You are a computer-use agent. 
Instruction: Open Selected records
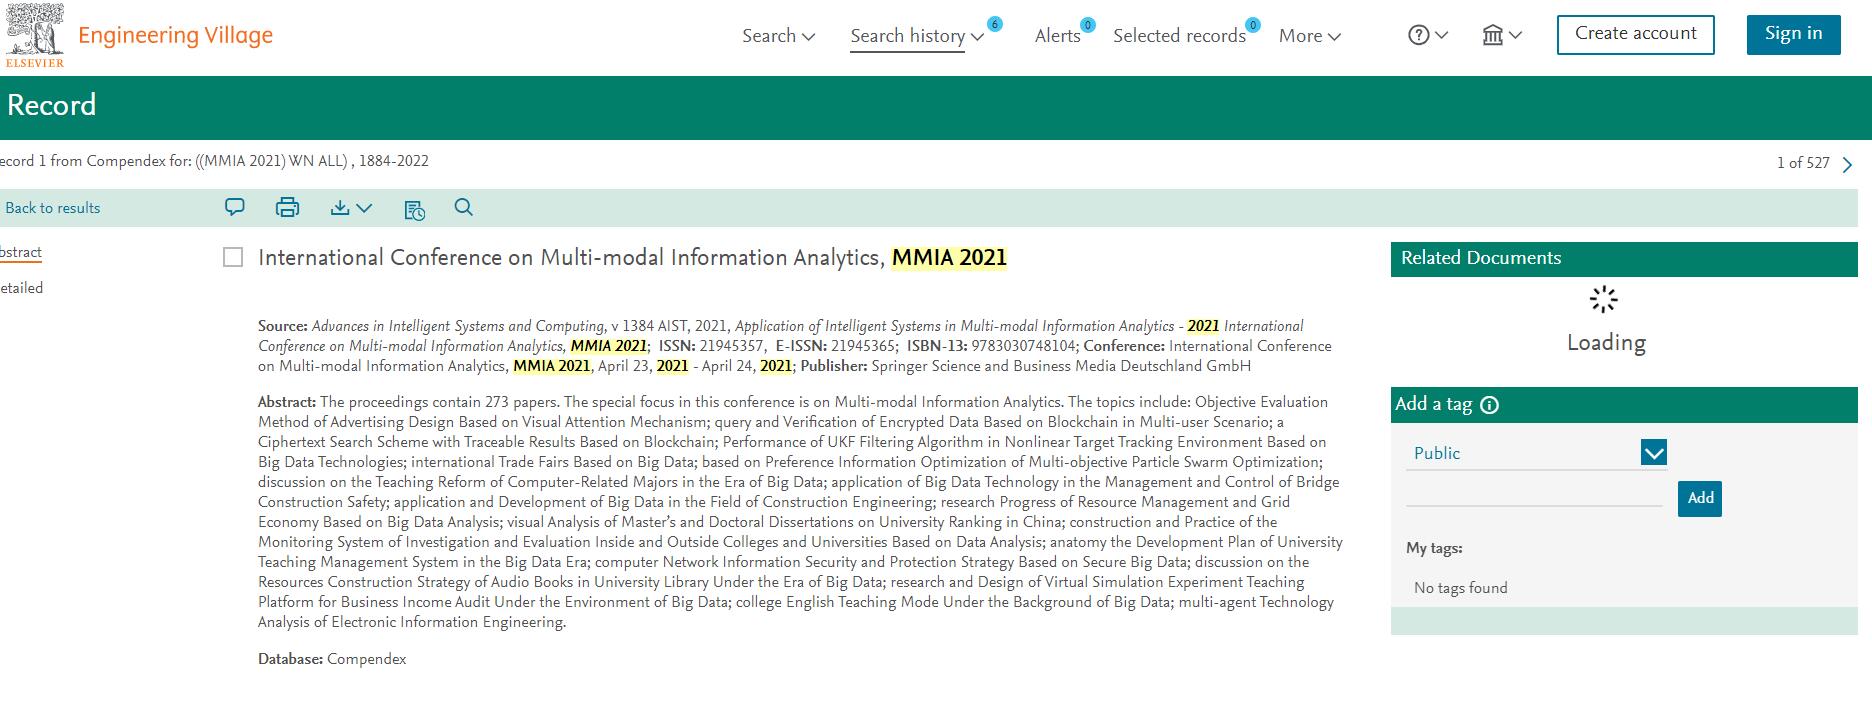point(1179,36)
